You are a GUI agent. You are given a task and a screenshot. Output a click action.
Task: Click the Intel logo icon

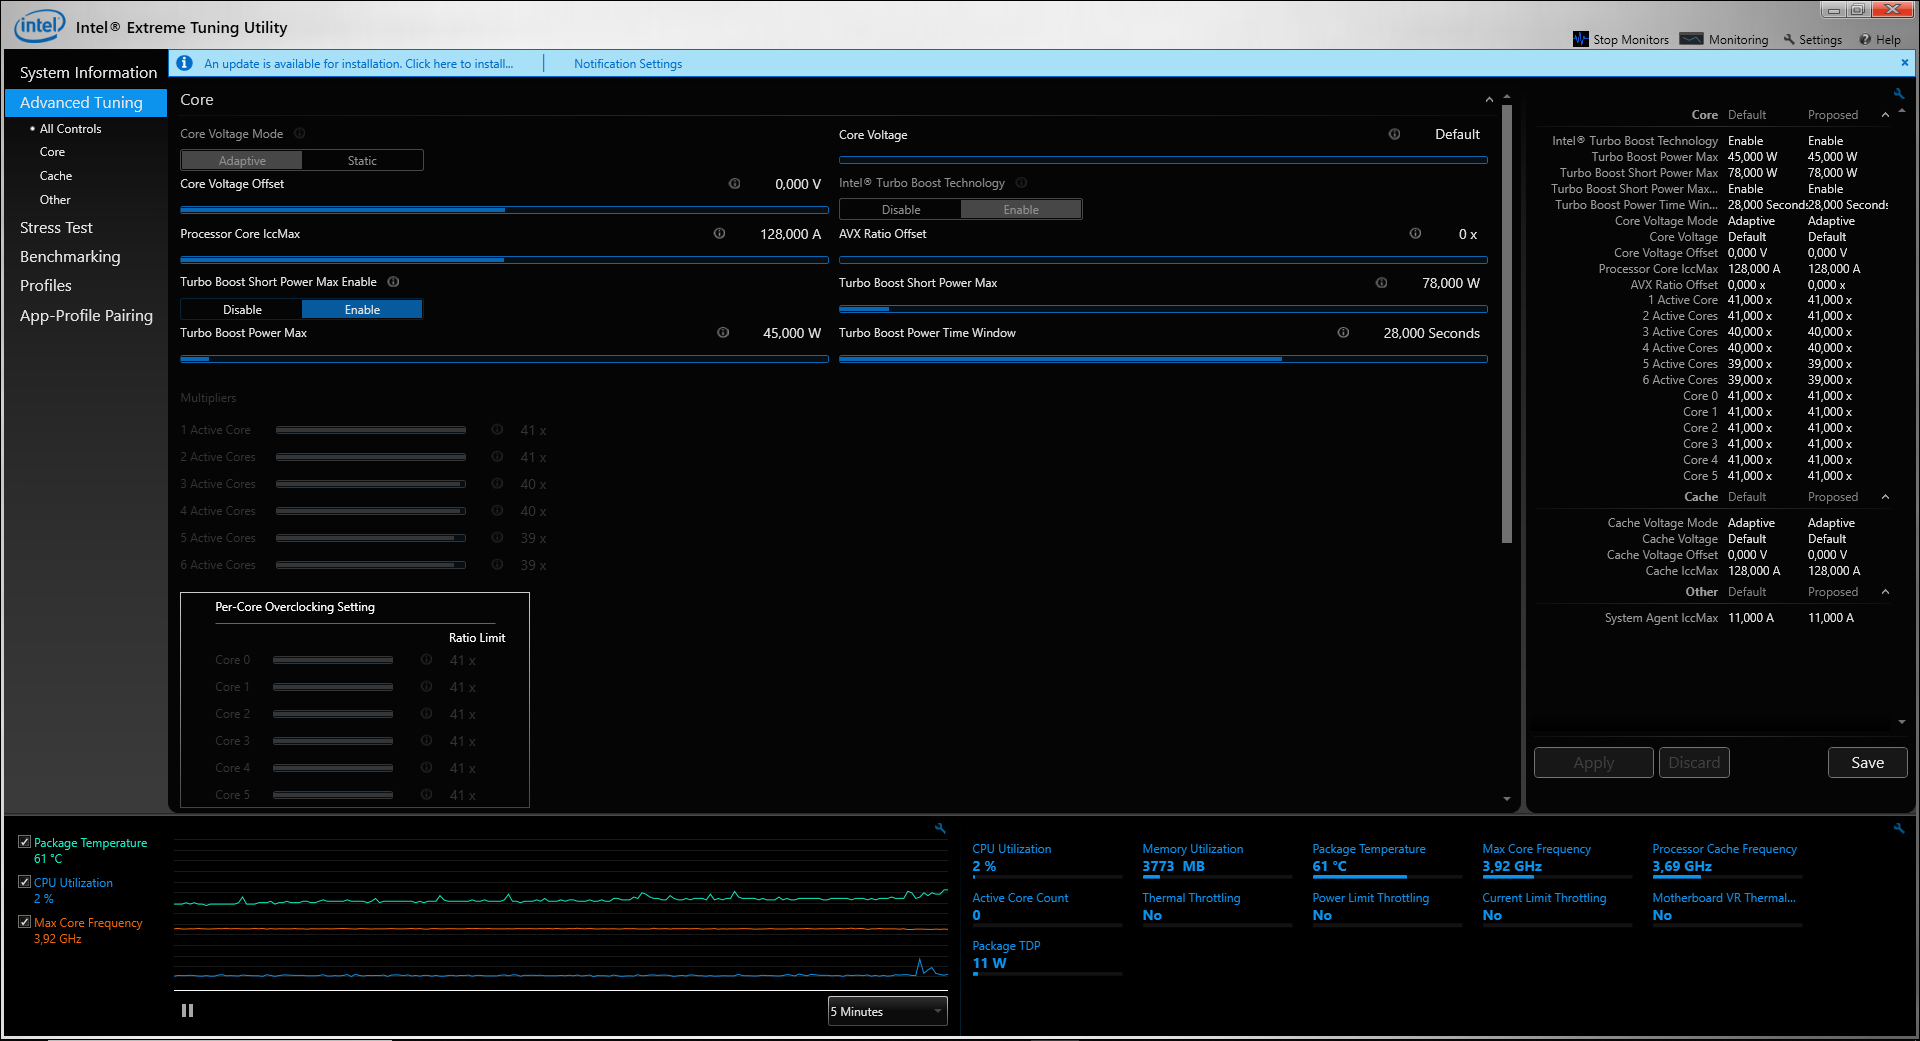(40, 26)
